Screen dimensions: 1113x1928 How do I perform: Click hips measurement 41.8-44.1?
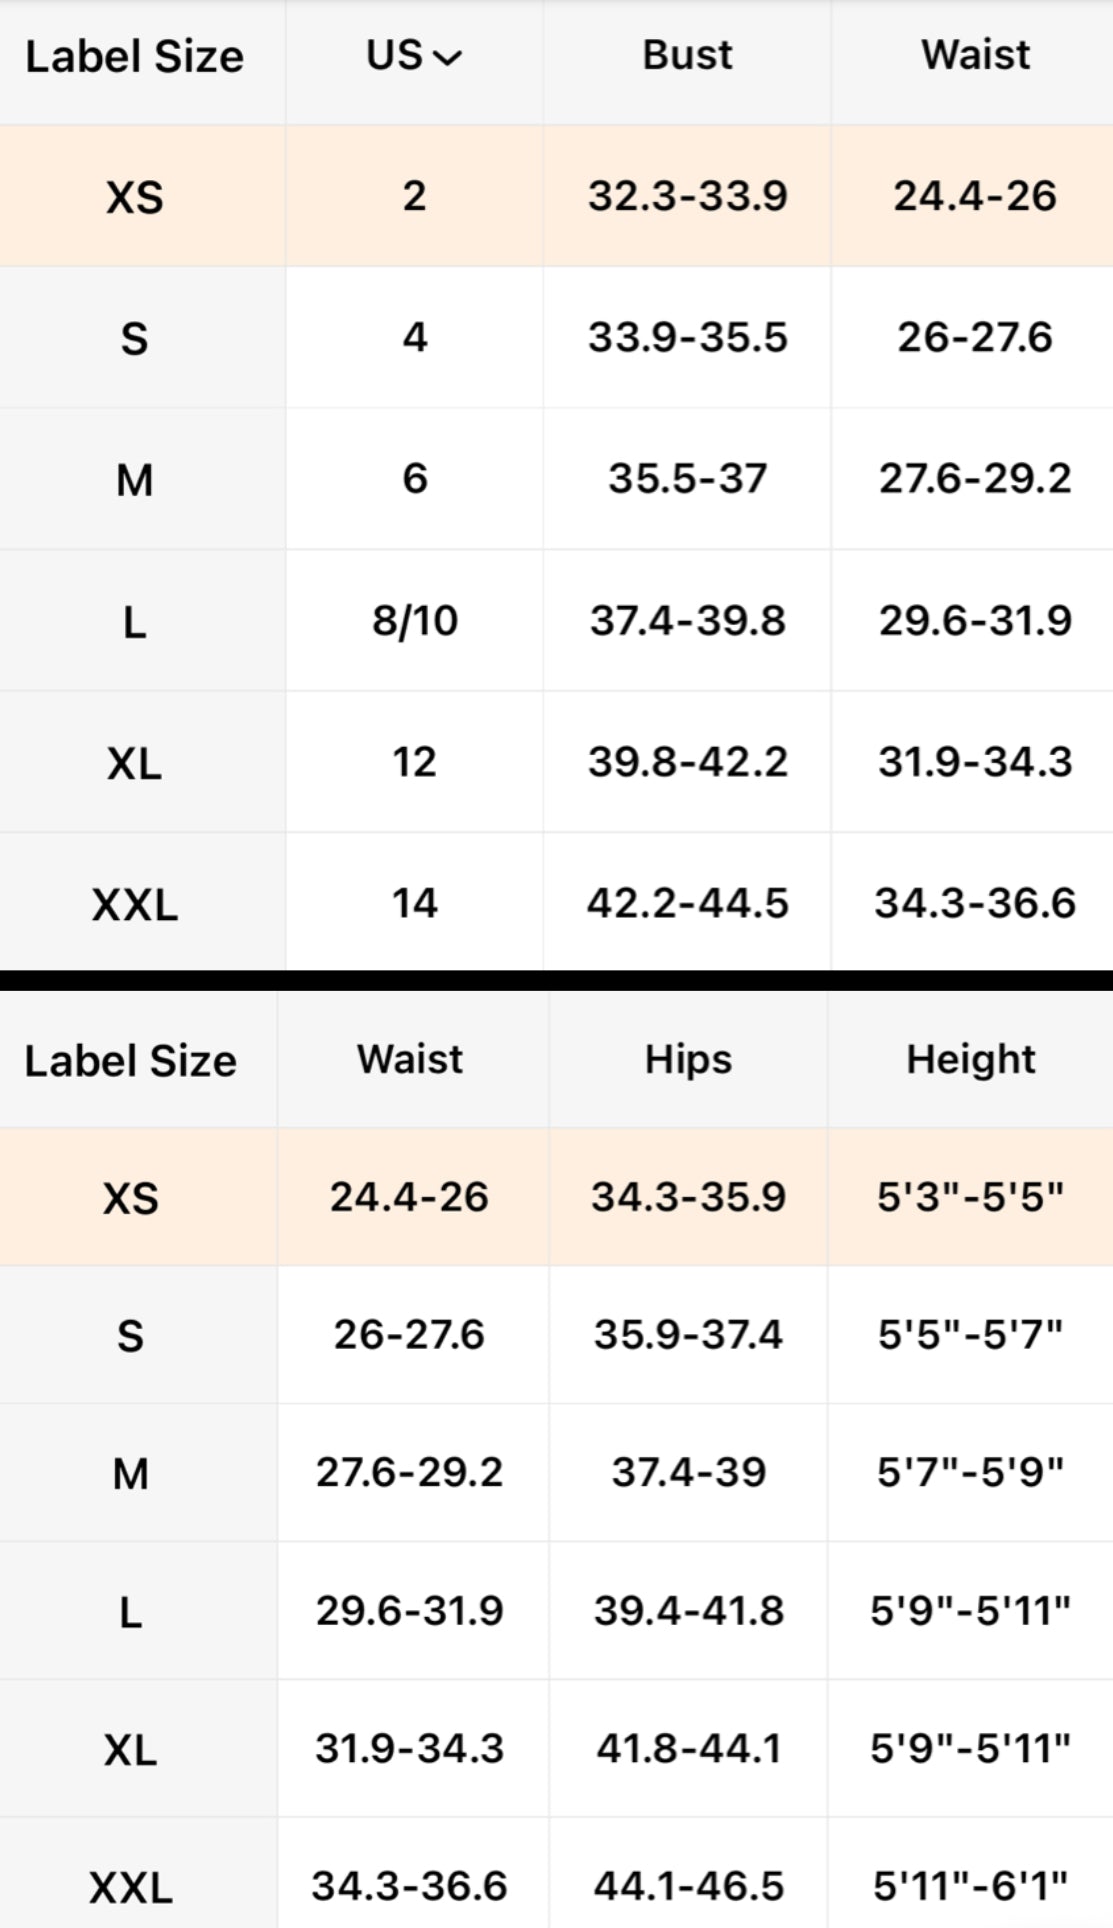pos(688,1749)
